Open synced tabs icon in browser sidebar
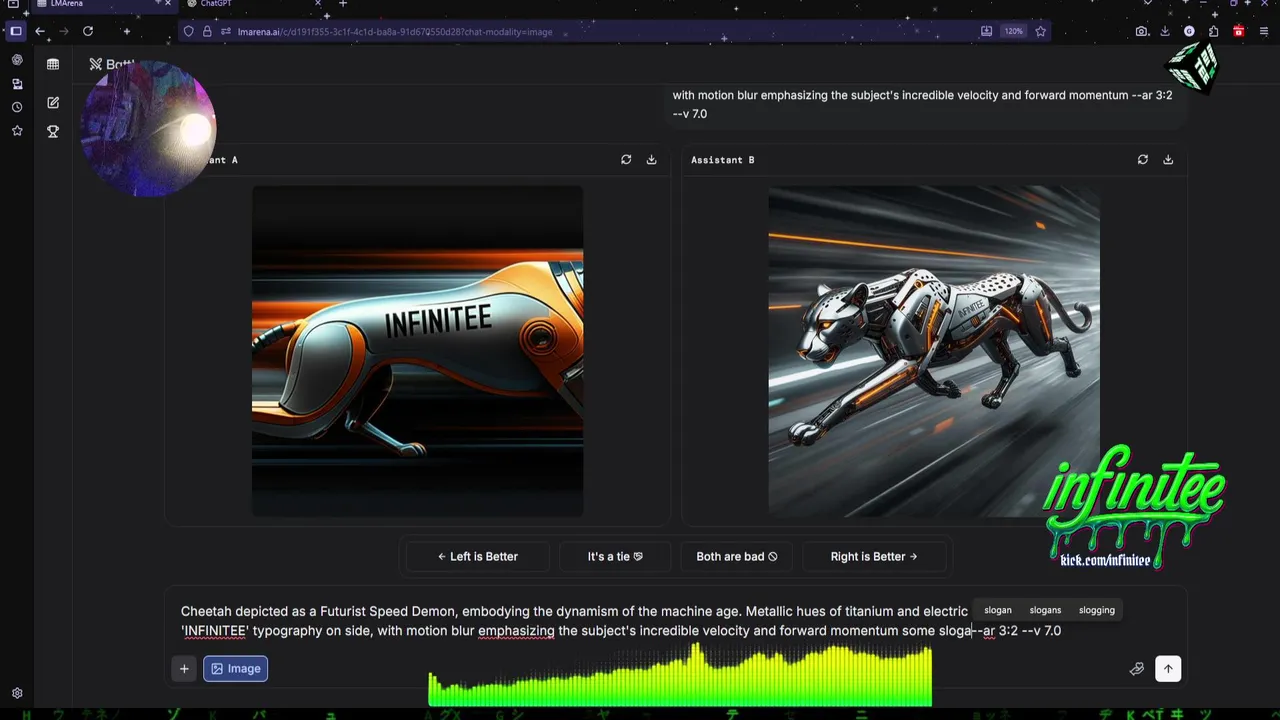This screenshot has width=1280, height=720. pos(17,84)
